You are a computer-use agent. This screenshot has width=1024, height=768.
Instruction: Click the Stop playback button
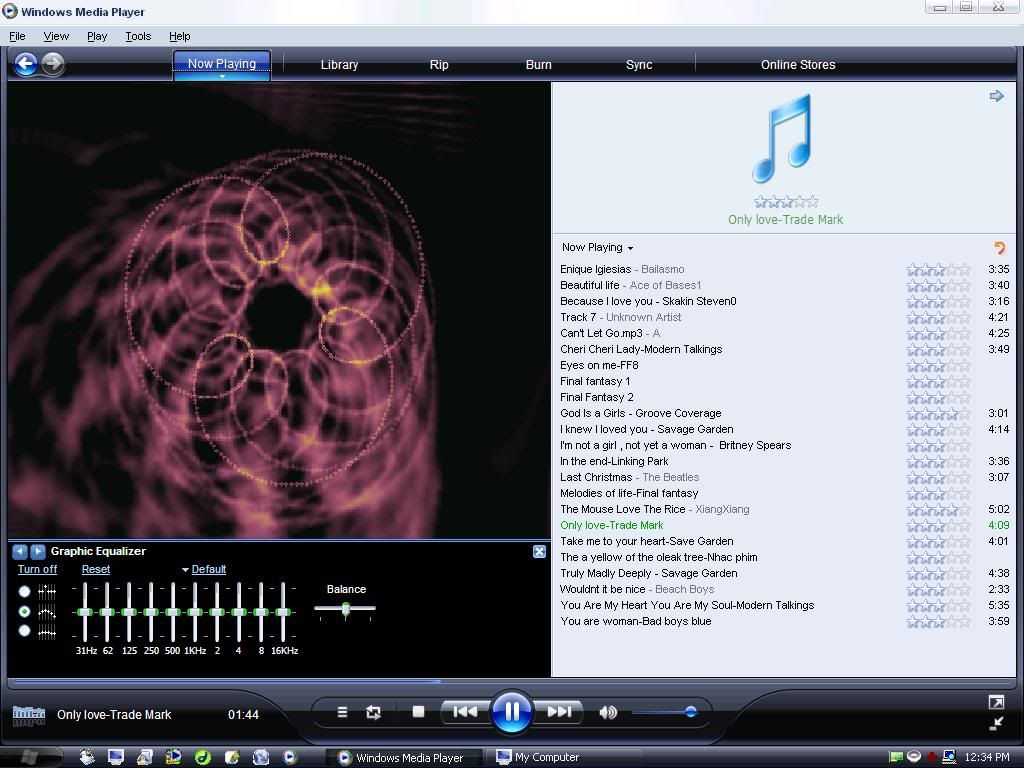(418, 712)
